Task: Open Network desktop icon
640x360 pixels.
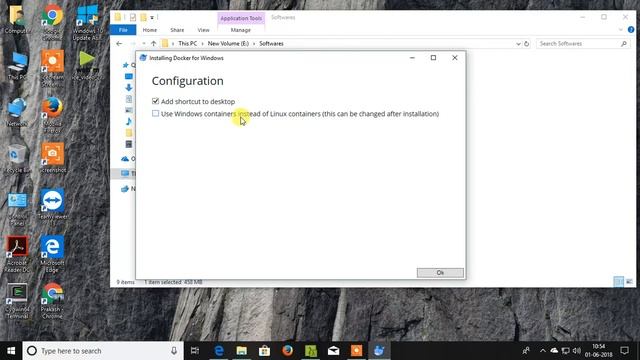Action: pos(17,112)
